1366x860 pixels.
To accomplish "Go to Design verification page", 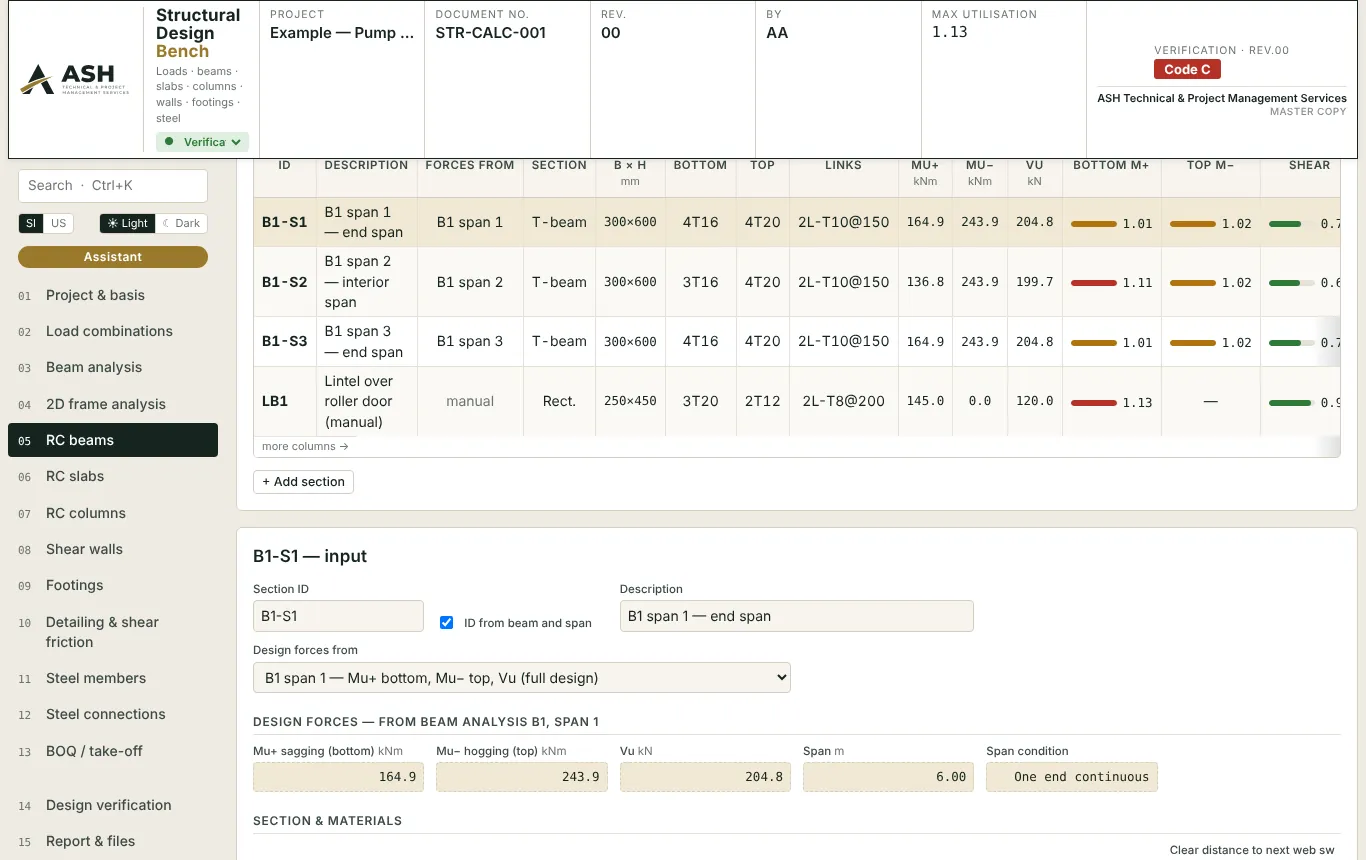I will tap(113, 805).
